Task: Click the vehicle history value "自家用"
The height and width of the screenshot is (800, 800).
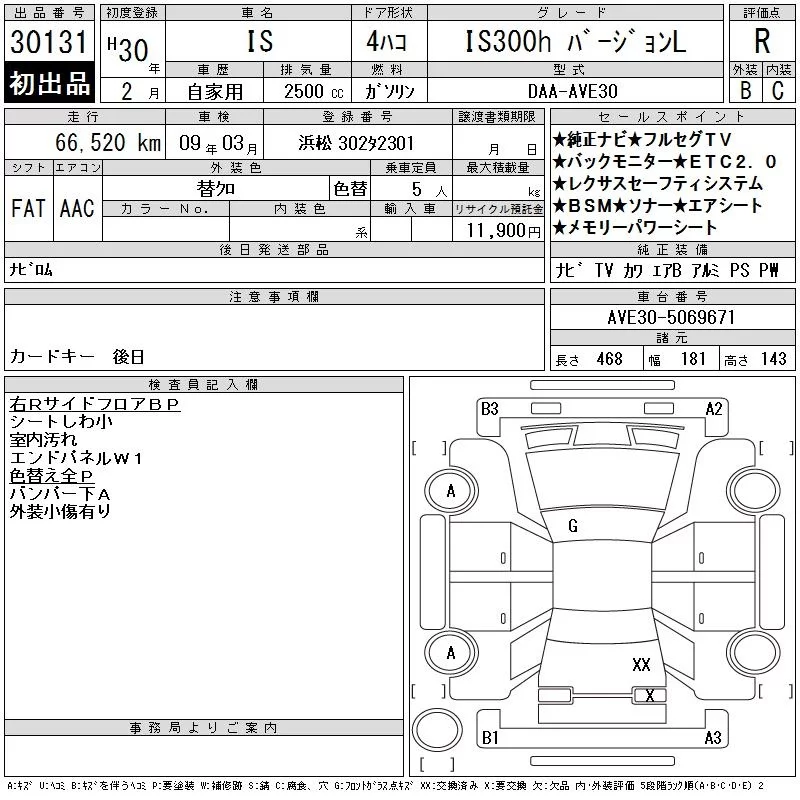Action: click(x=215, y=92)
